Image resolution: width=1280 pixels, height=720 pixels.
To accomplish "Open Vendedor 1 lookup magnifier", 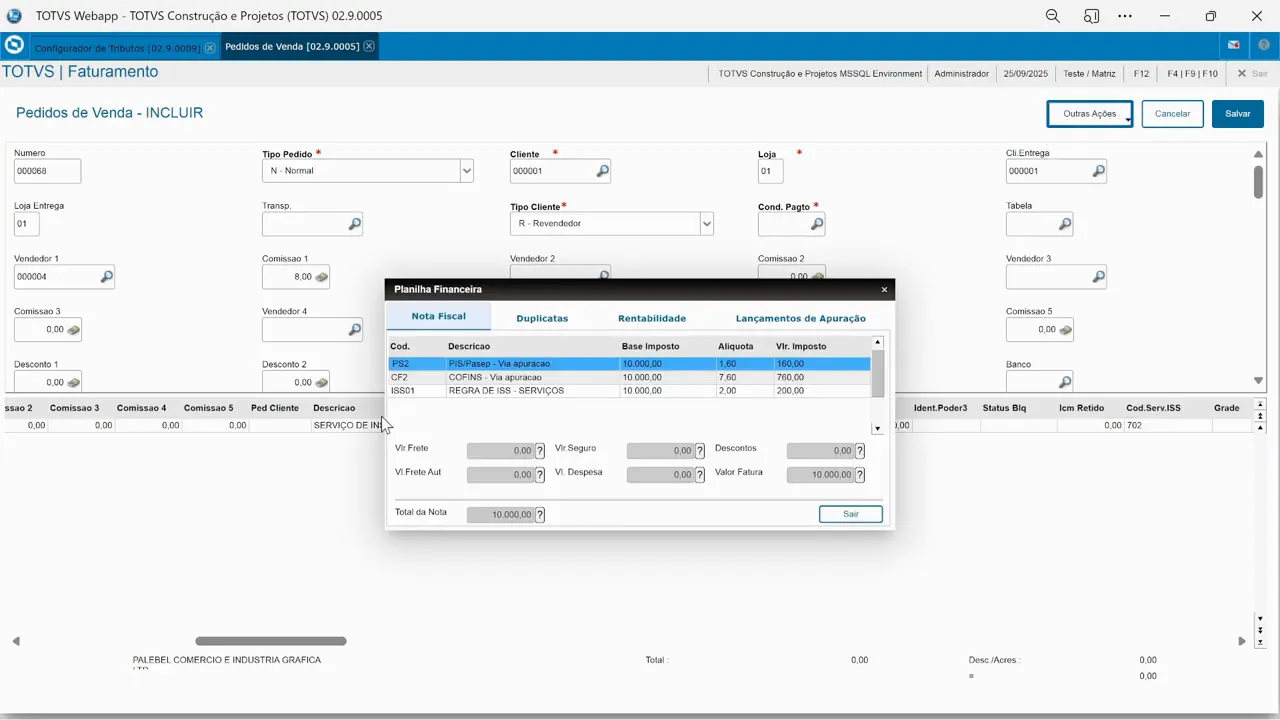I will pos(106,277).
